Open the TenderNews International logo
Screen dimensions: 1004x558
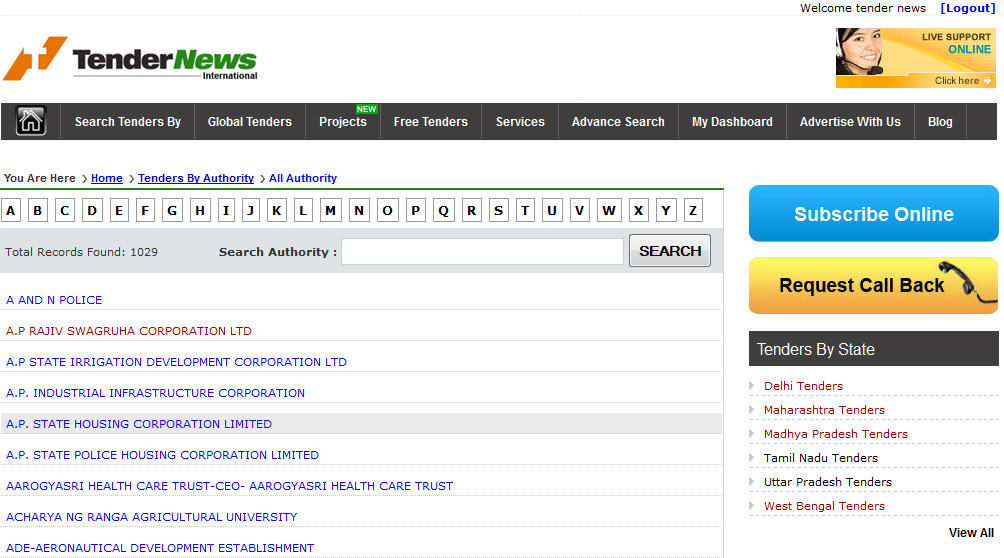click(x=131, y=59)
